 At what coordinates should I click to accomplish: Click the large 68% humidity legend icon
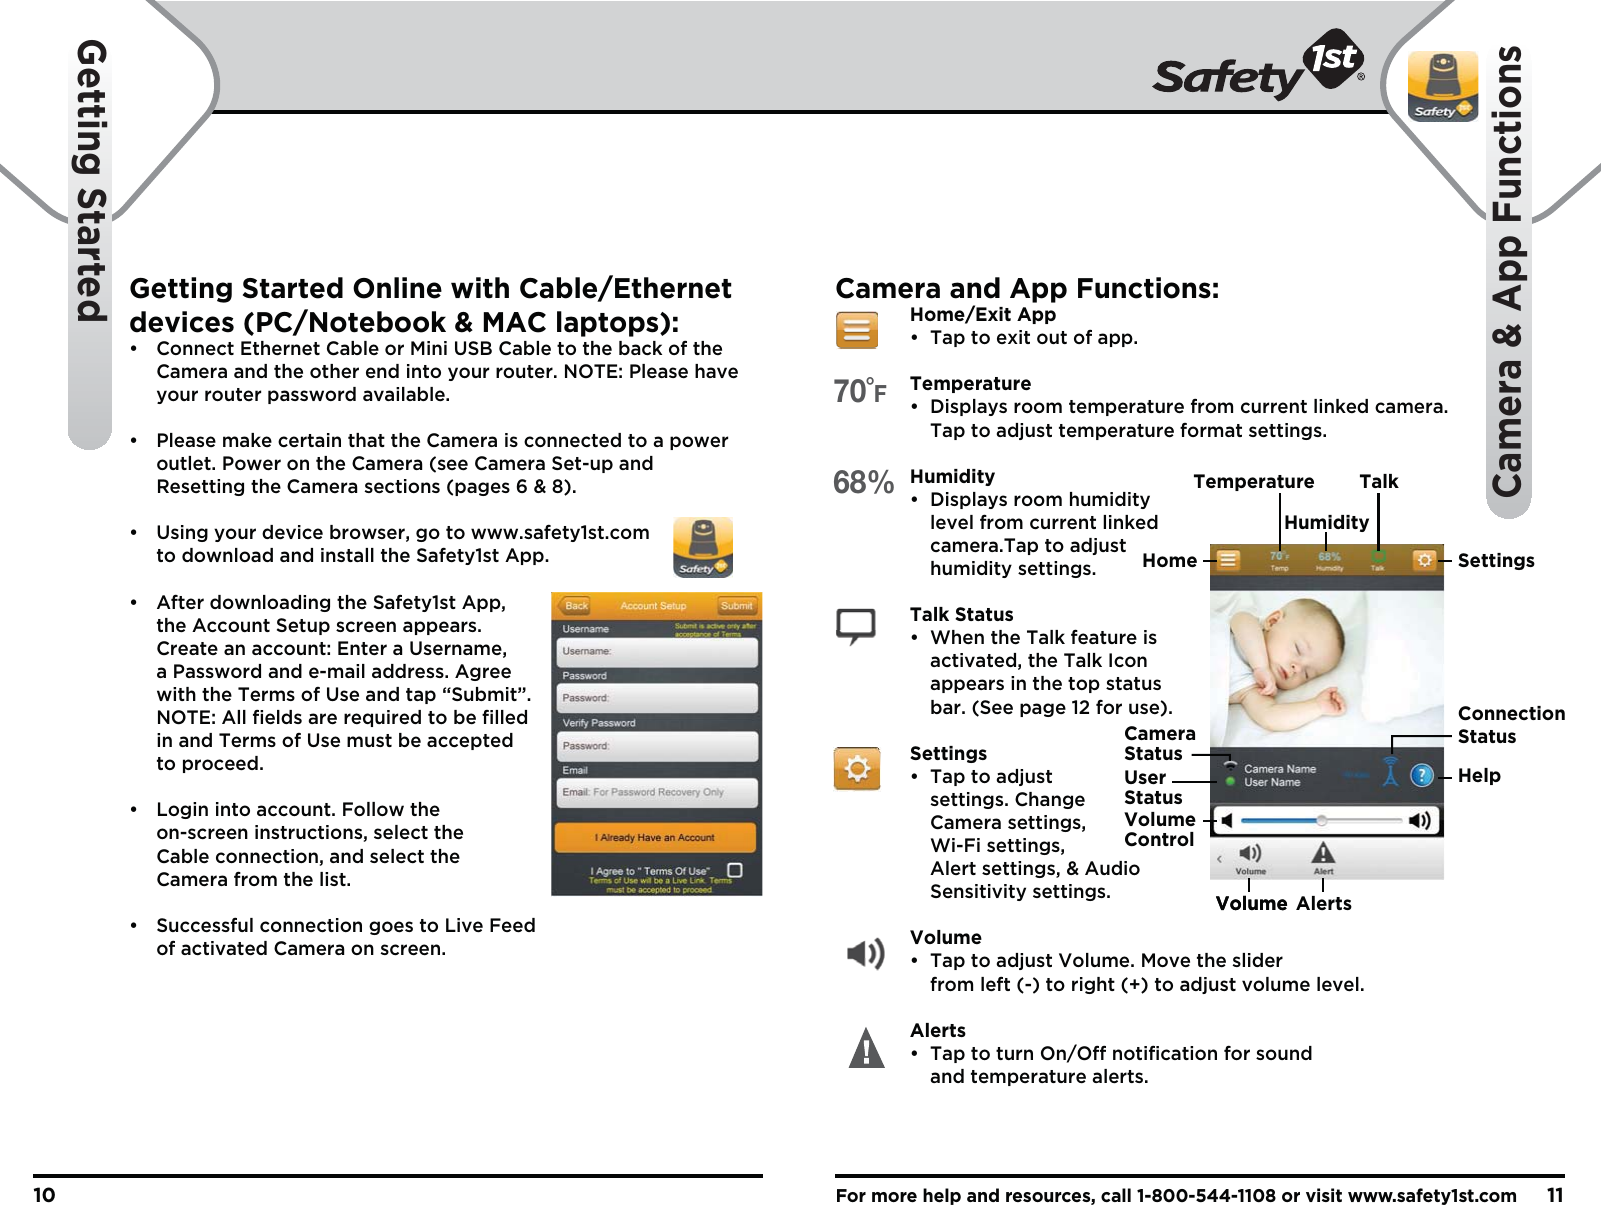863,483
